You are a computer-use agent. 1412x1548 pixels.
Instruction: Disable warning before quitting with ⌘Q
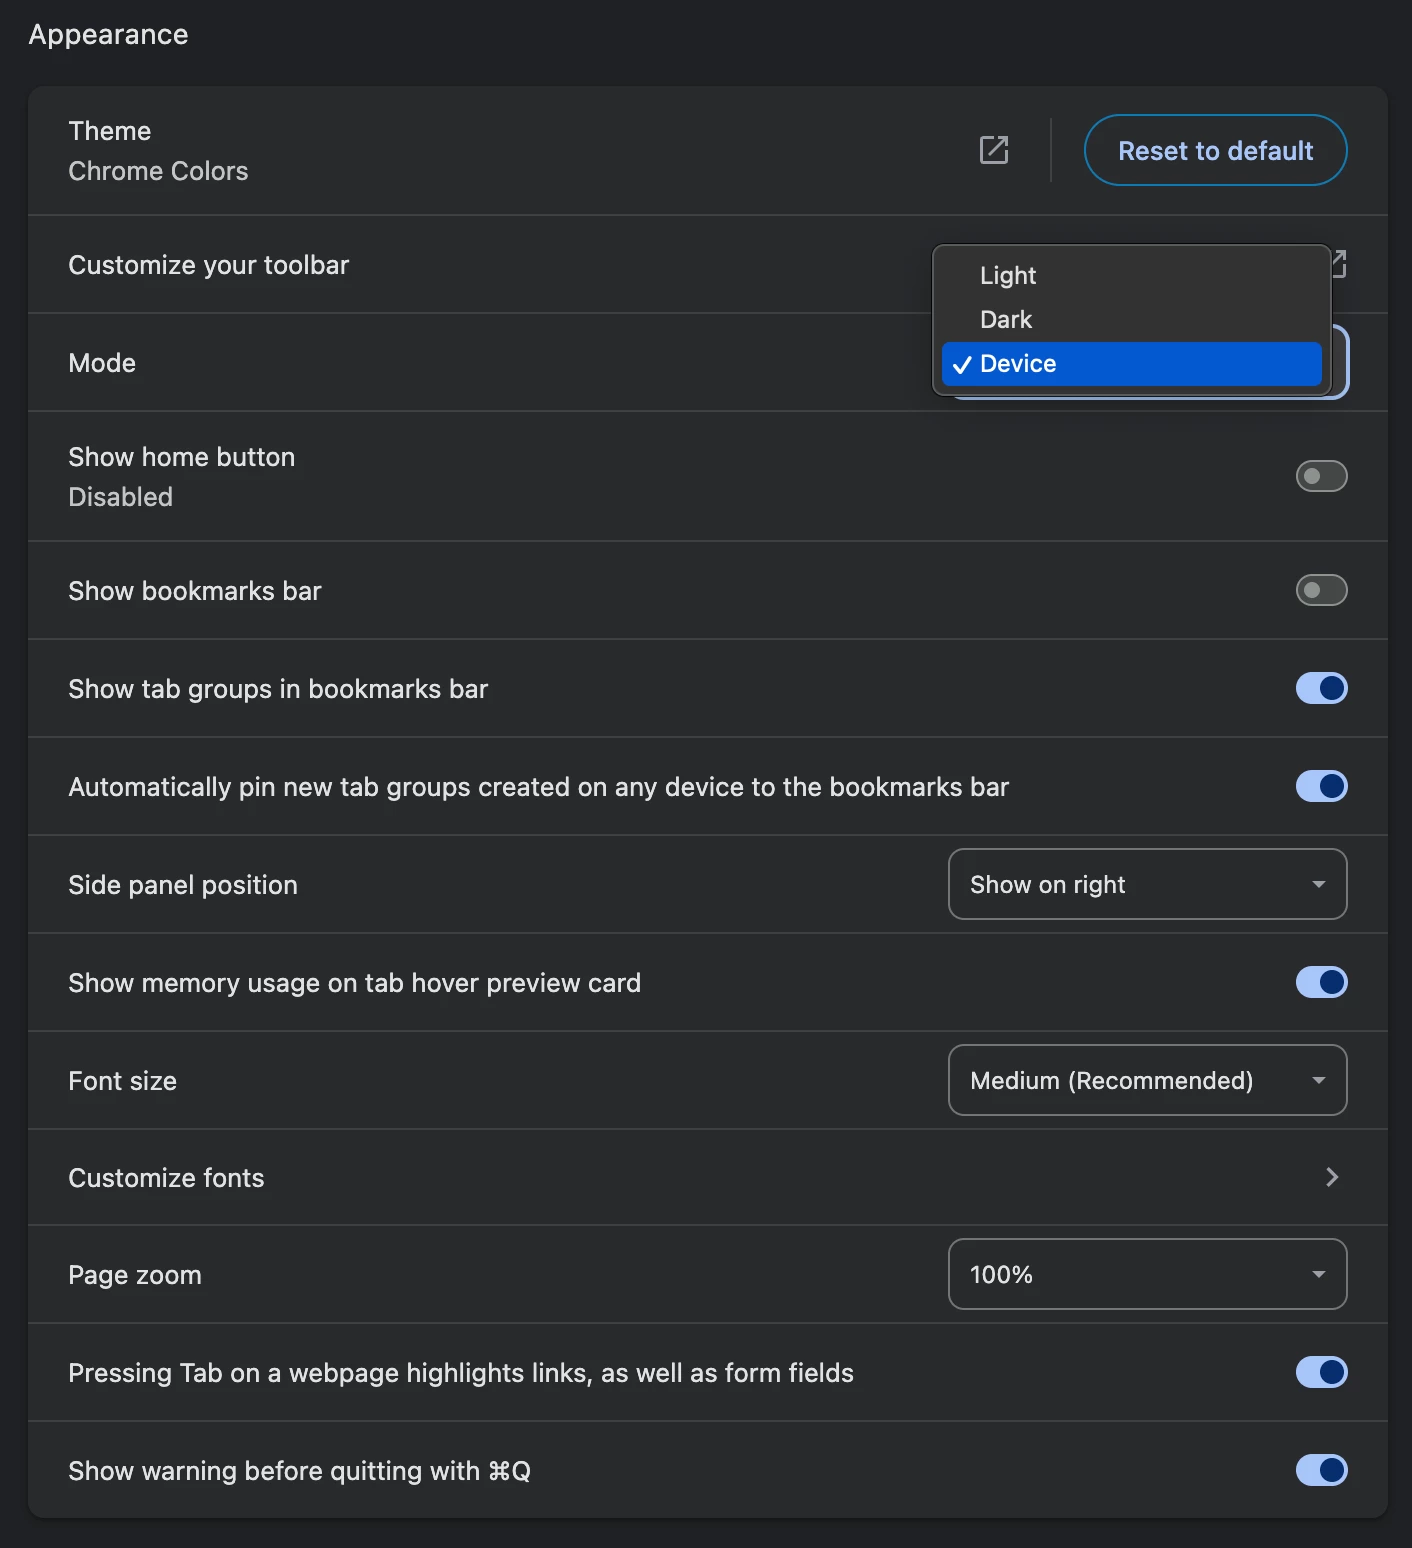[x=1321, y=1470]
